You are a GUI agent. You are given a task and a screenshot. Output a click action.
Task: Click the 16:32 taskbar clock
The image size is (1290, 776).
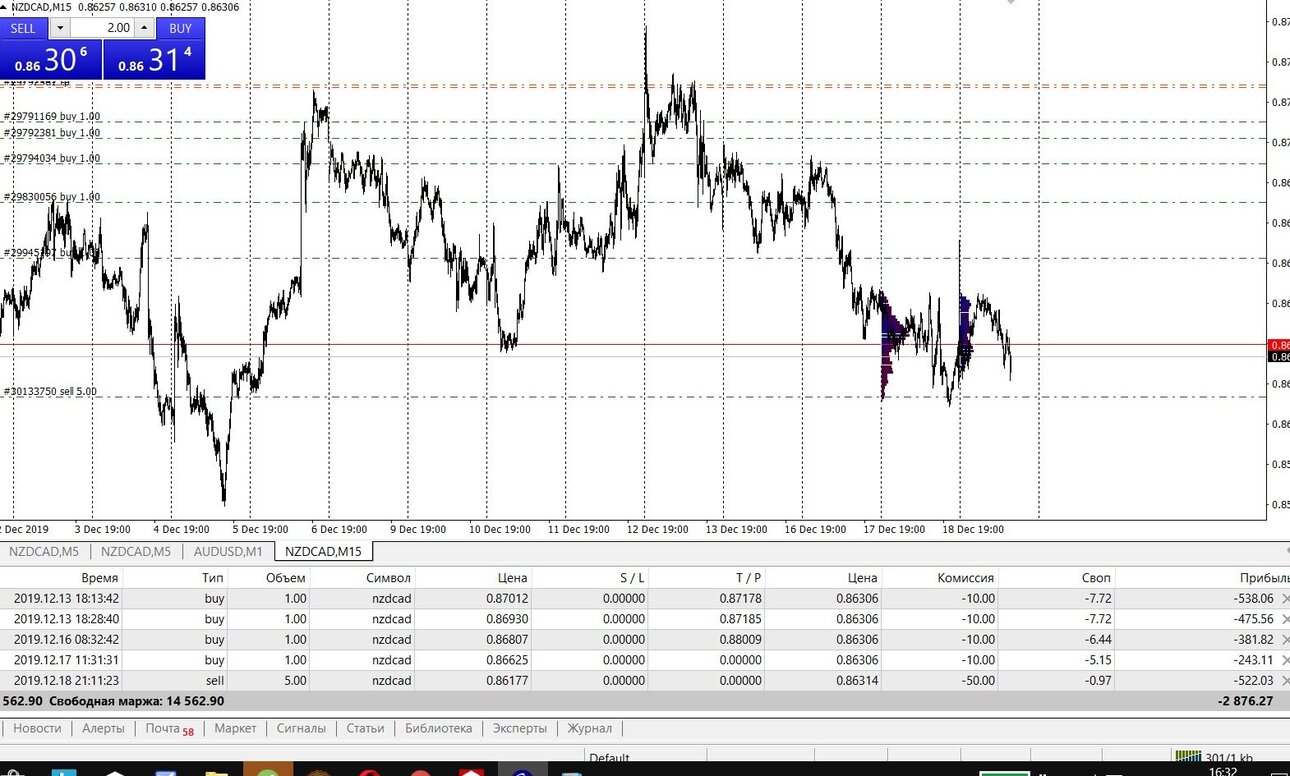(x=1221, y=771)
